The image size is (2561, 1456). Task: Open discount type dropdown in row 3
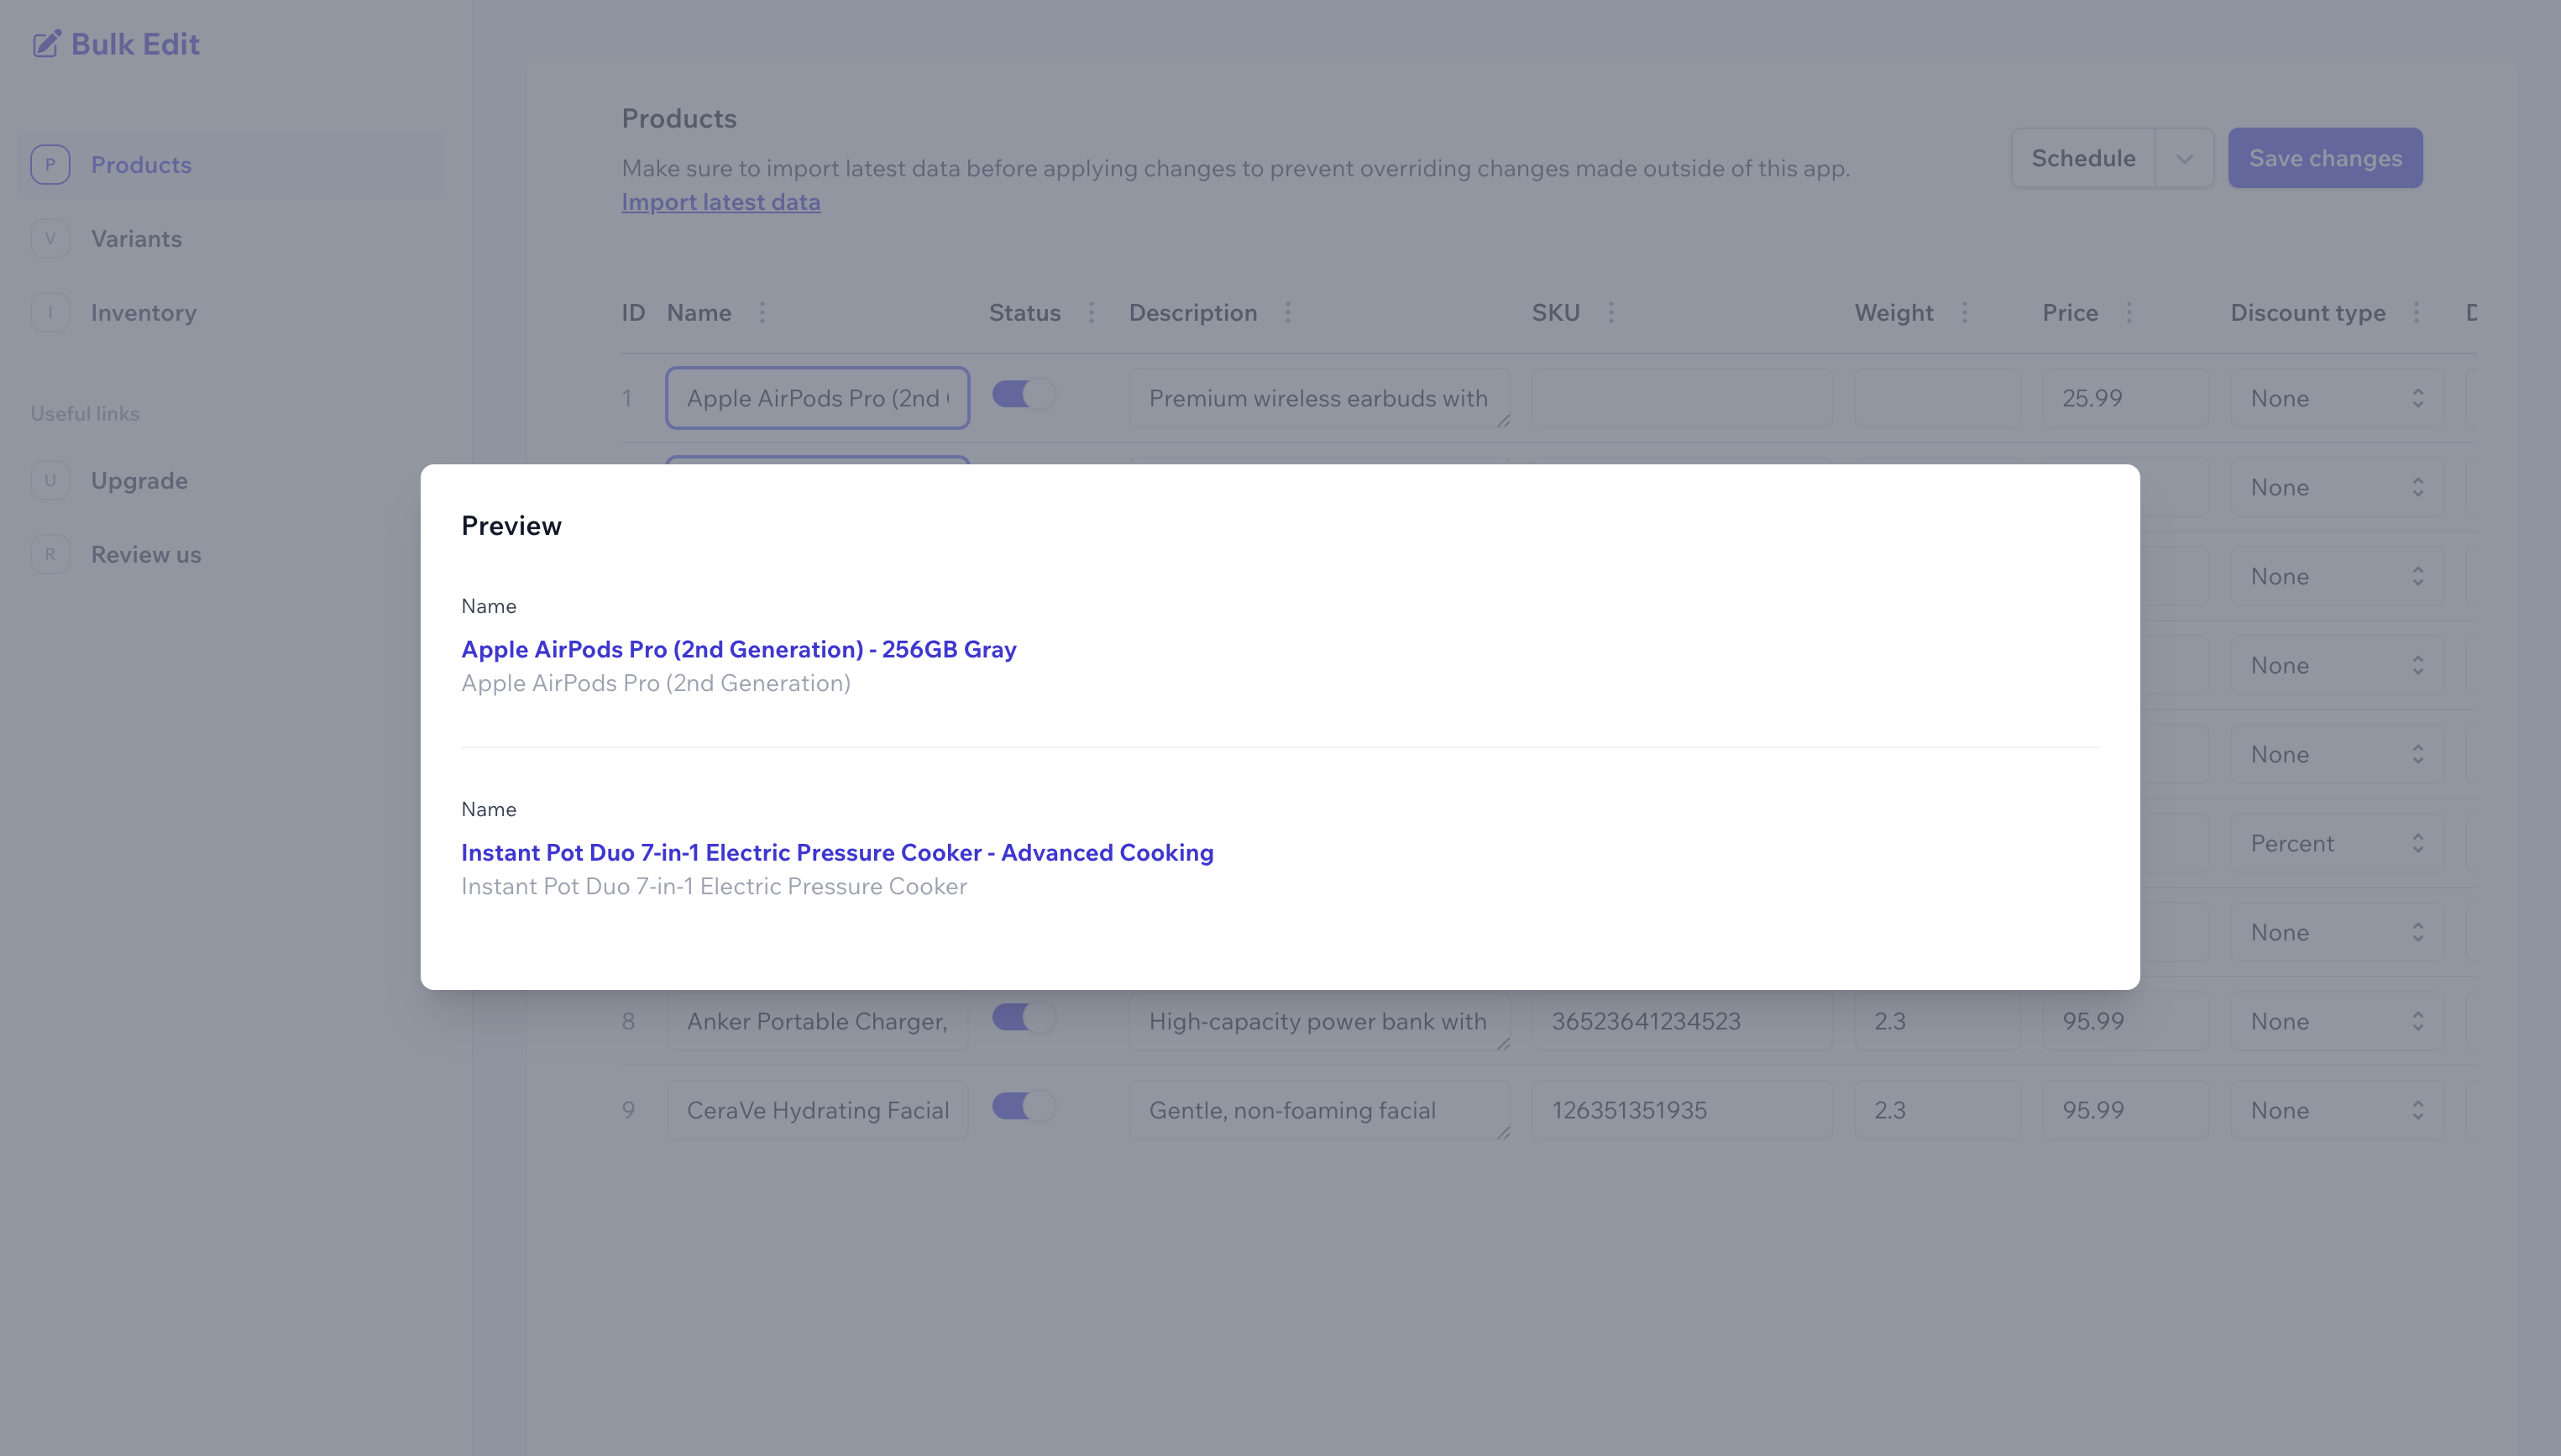click(2337, 576)
